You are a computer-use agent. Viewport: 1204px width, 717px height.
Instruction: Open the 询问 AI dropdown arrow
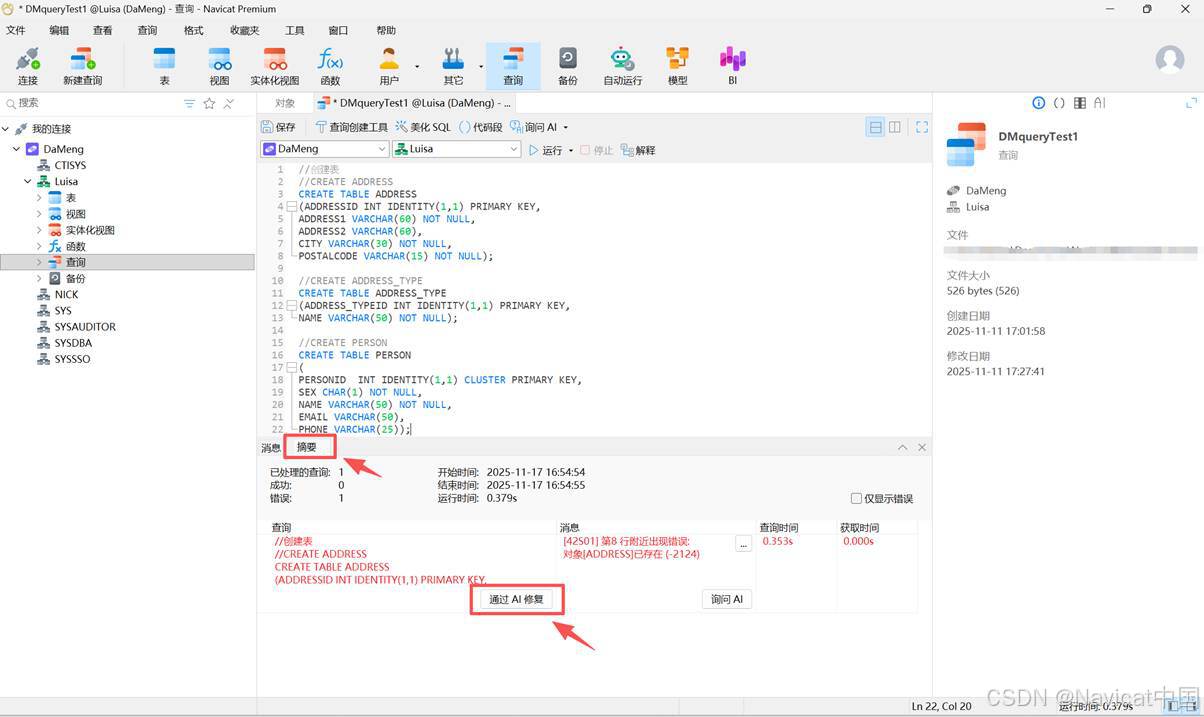point(566,128)
